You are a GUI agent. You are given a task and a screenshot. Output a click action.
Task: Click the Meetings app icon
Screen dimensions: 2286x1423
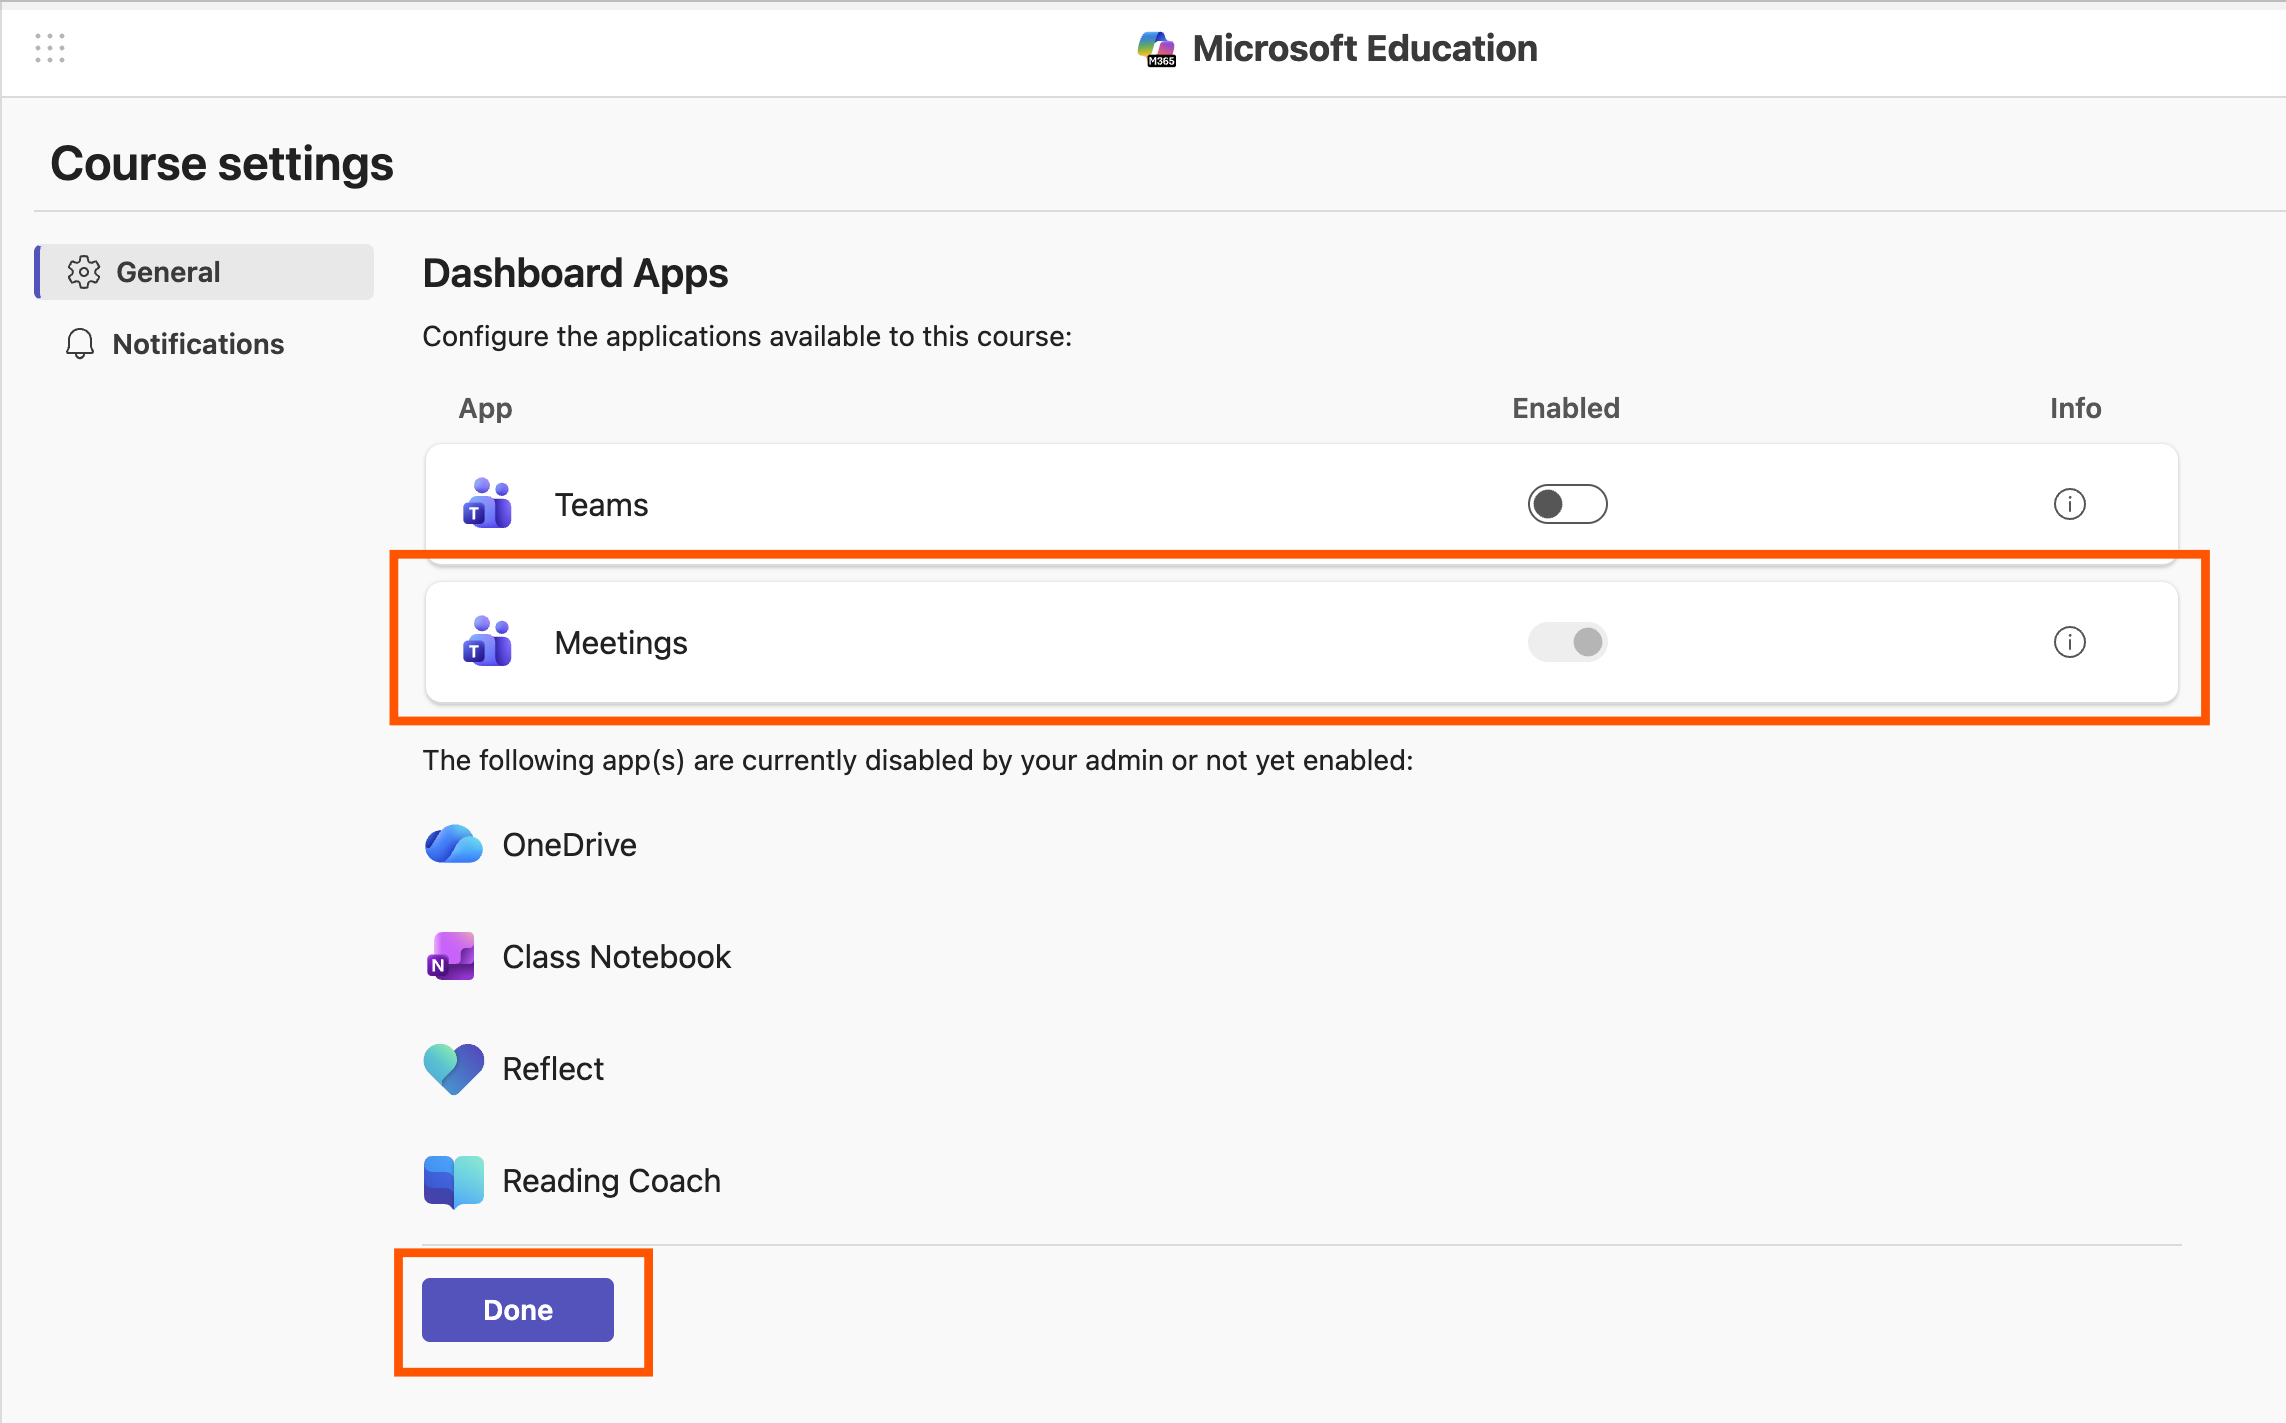pos(487,642)
